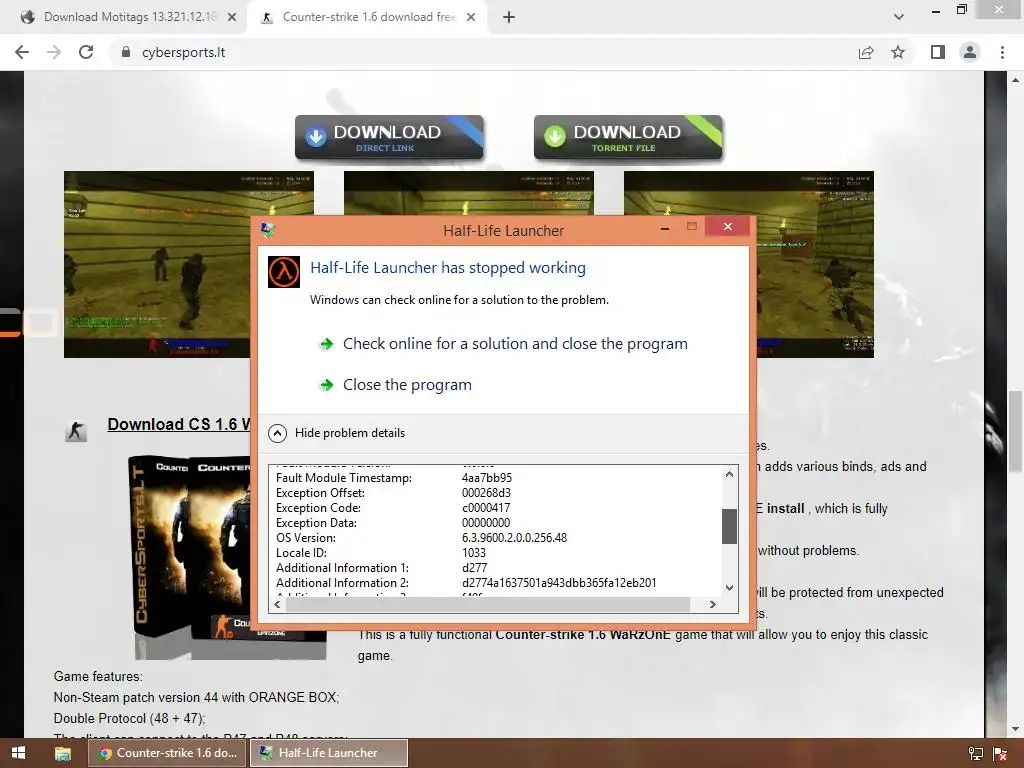Close the Half-Life Launcher error dialog
Viewport: 1024px width, 768px height.
point(728,227)
